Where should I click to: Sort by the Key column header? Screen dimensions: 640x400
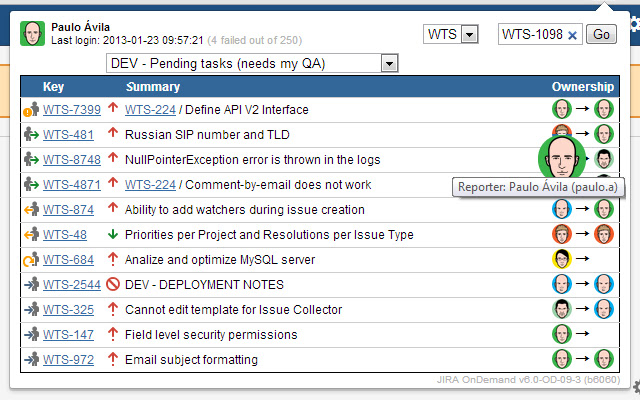tap(53, 87)
